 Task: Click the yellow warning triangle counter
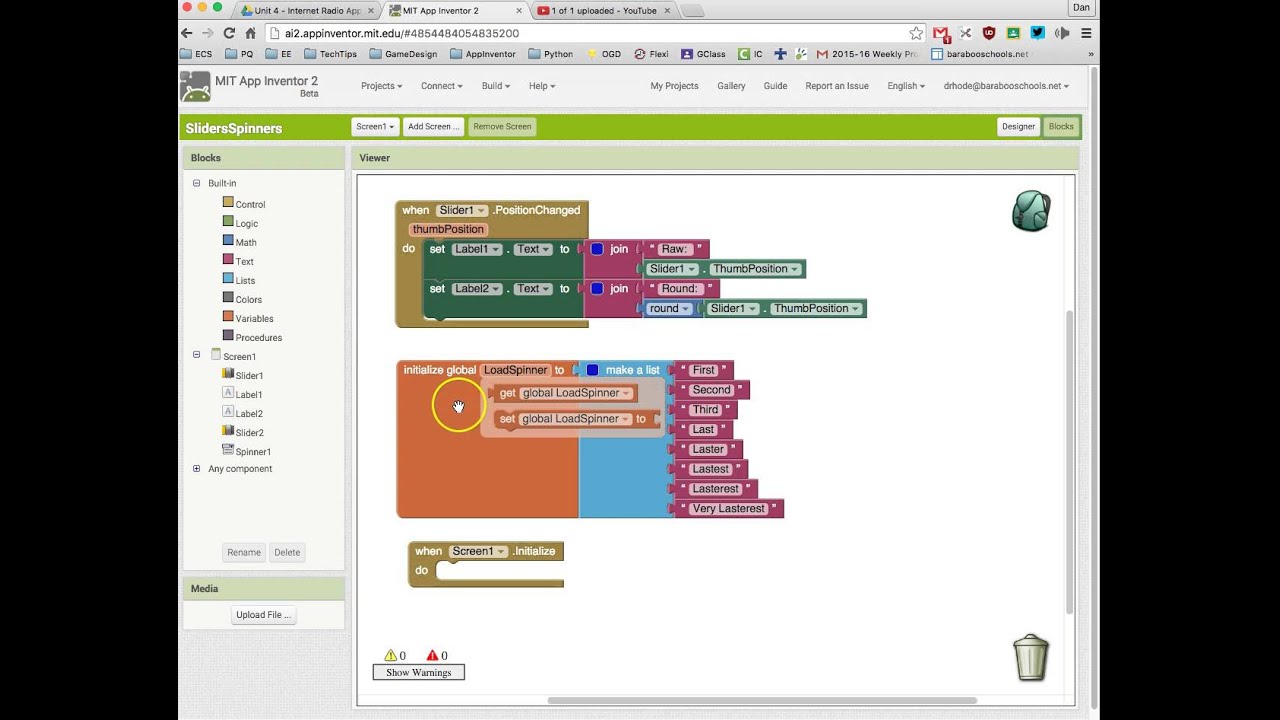(x=390, y=655)
